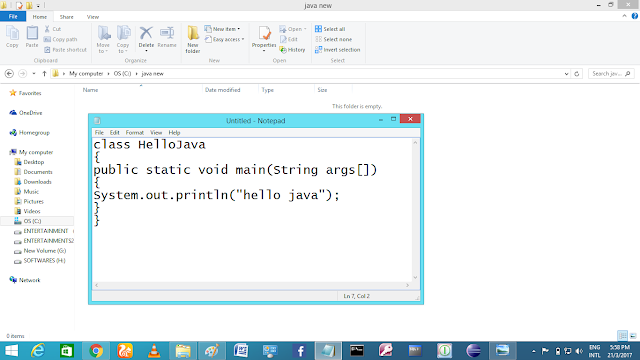Launch Google Chrome from the taskbar
This screenshot has height=360, width=640.
(x=96, y=351)
